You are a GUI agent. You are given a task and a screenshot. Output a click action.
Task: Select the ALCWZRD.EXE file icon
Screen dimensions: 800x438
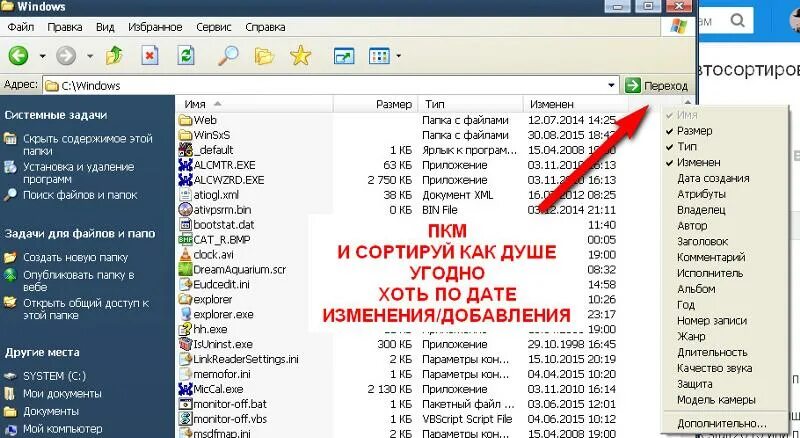(185, 180)
